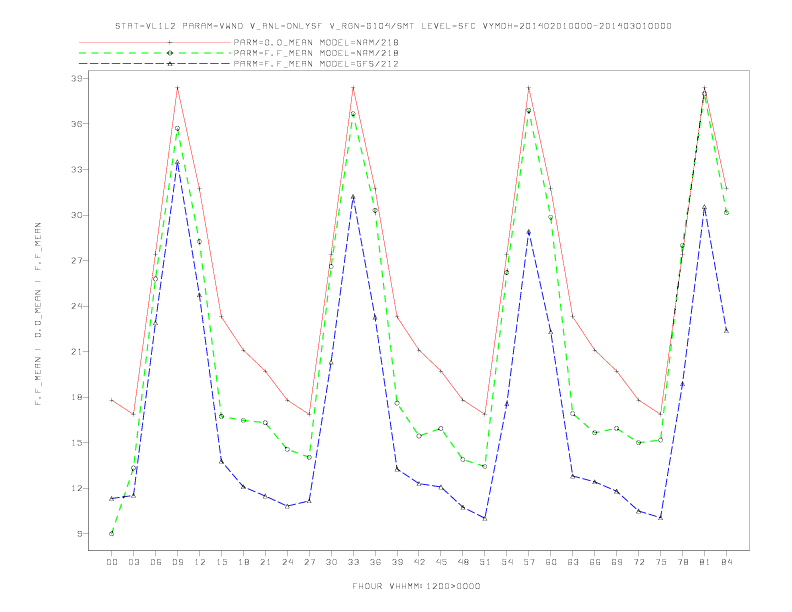The width and height of the screenshot is (792, 612).
Task: Click x-axis tick label 57
Action: pos(529,562)
